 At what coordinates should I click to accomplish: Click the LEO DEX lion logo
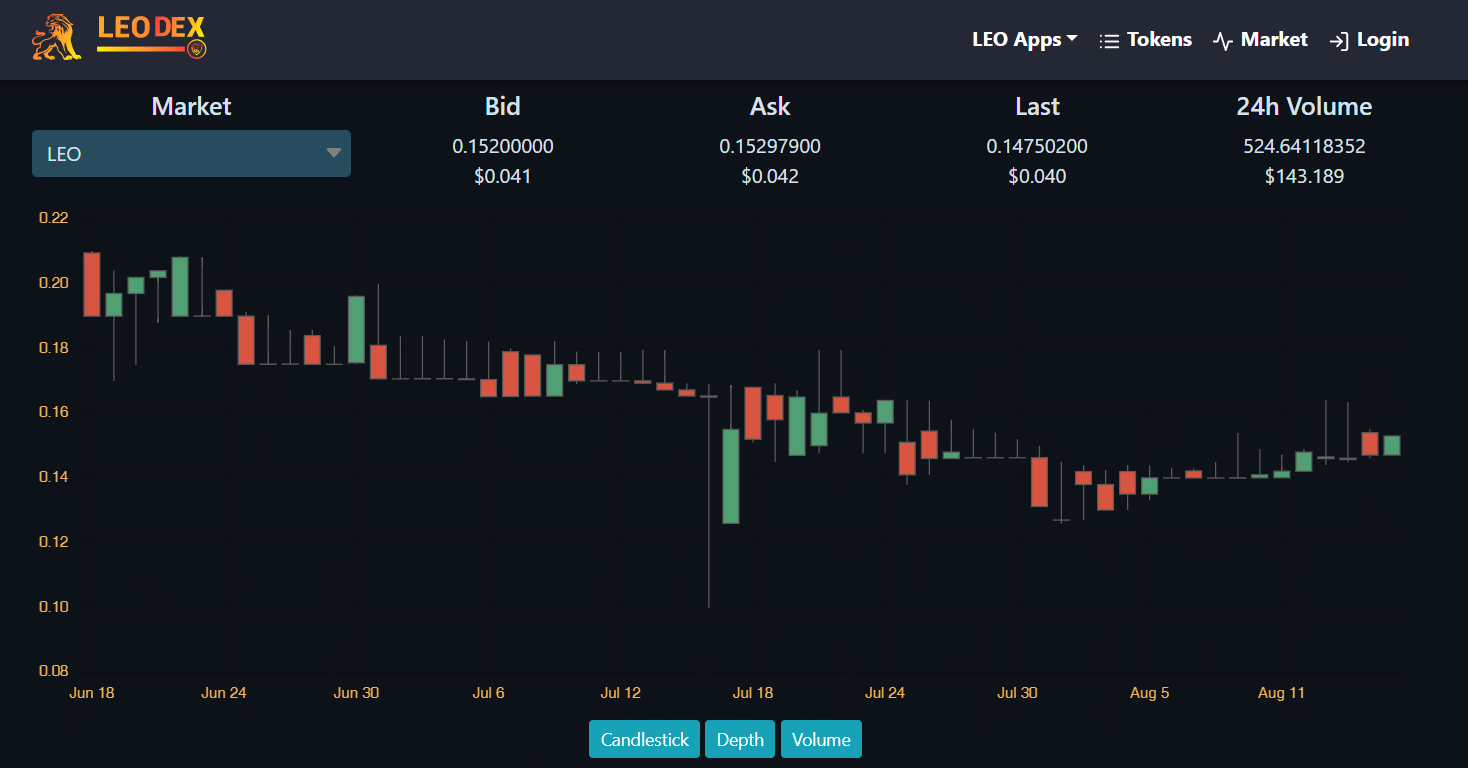point(120,38)
